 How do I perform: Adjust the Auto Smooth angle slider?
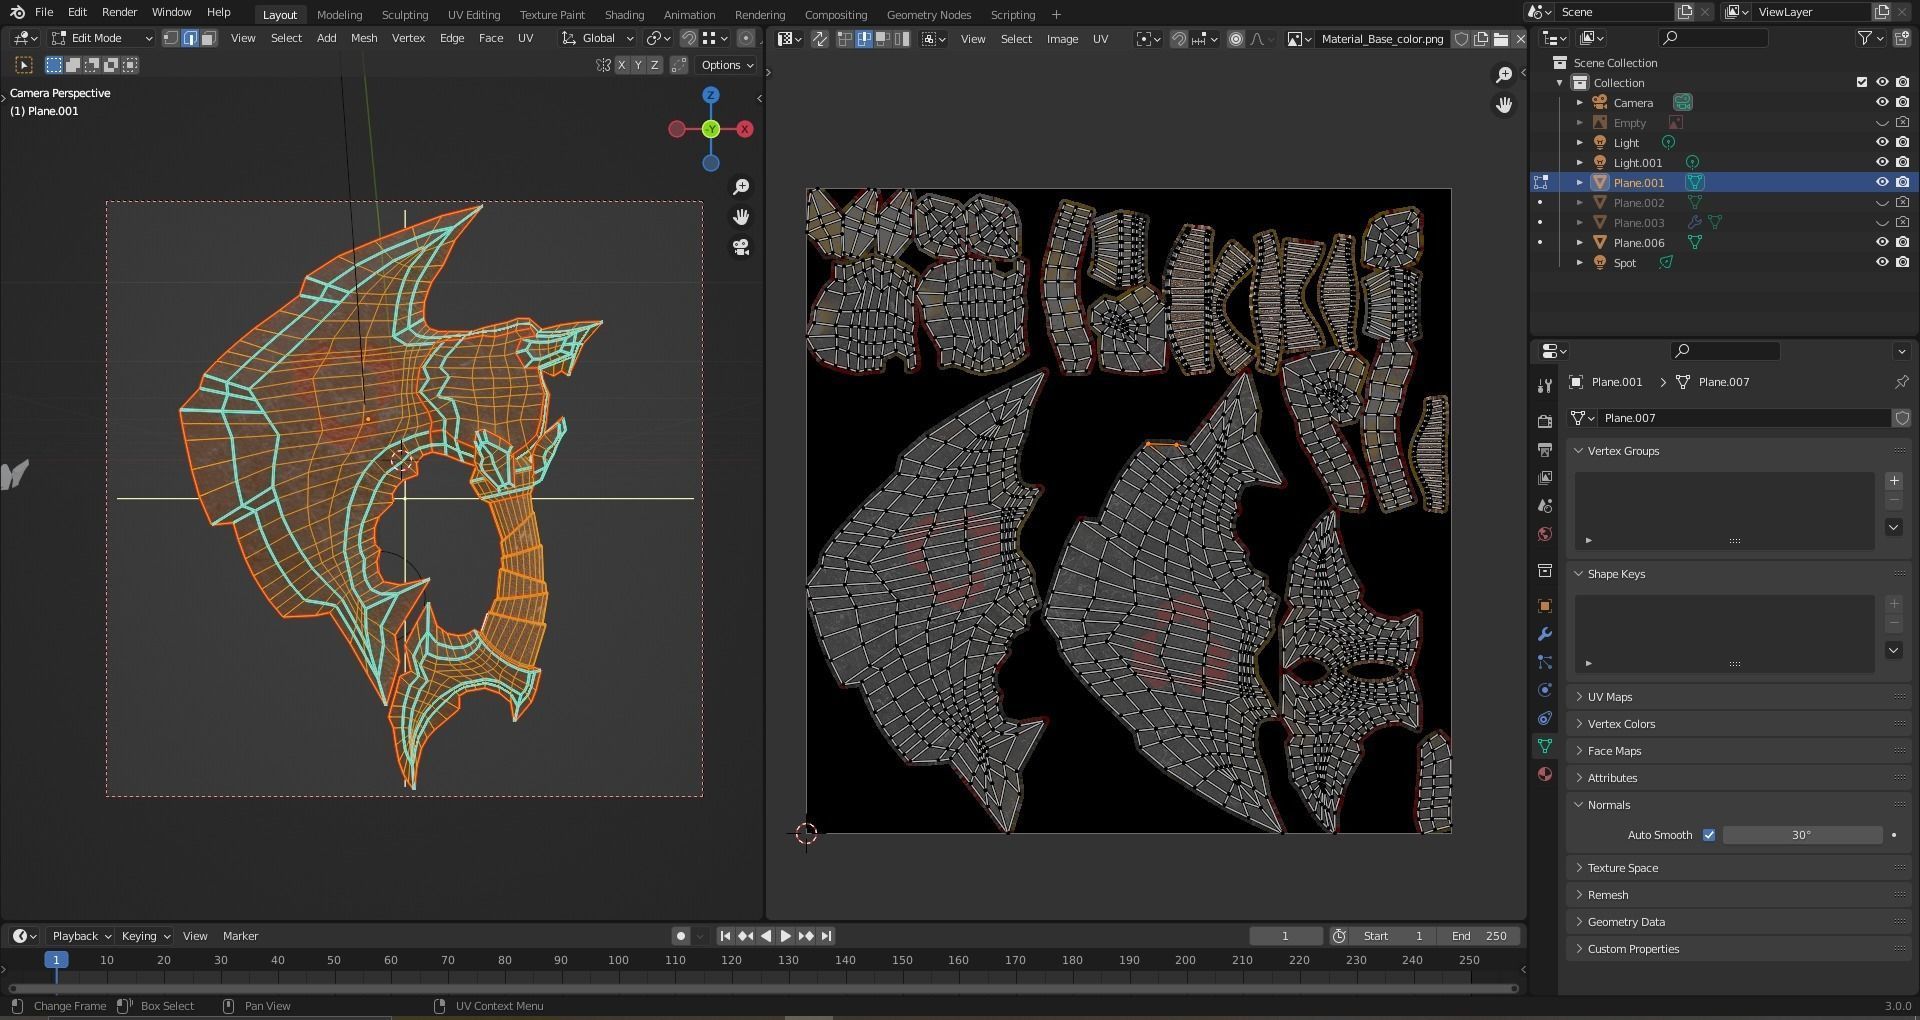pos(1802,835)
